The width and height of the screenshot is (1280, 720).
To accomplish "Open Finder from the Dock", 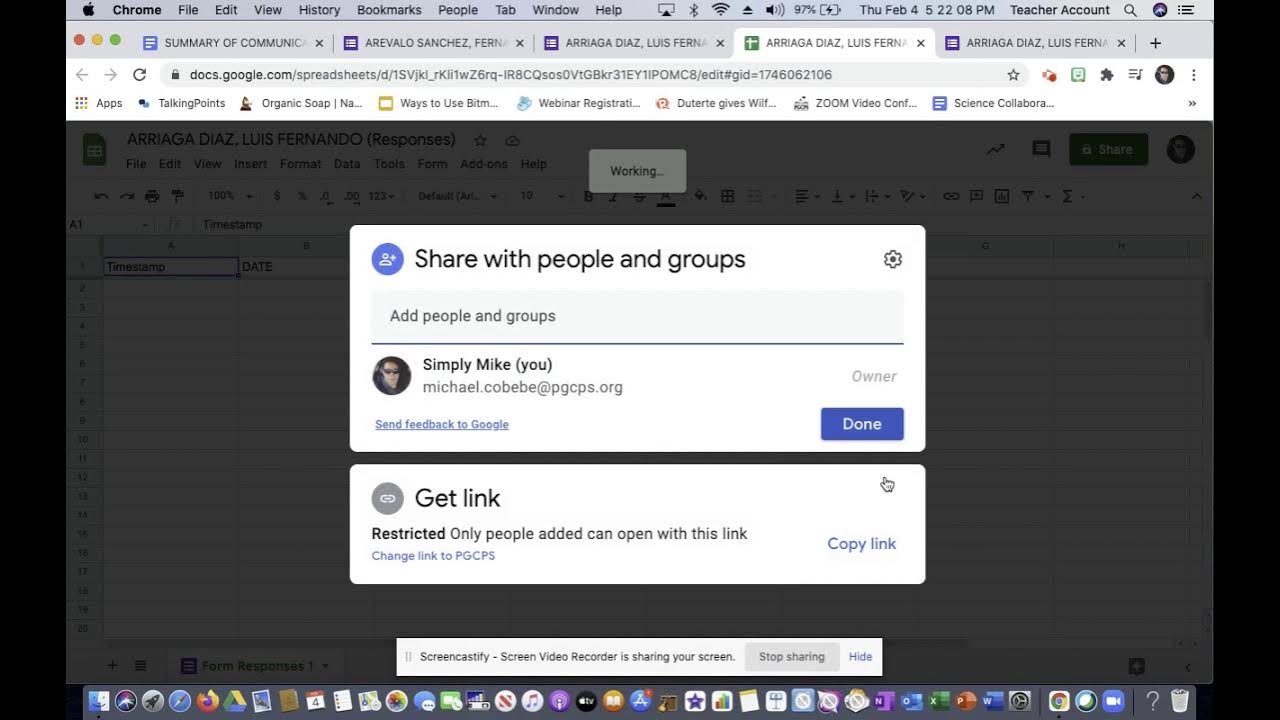I will tap(98, 701).
